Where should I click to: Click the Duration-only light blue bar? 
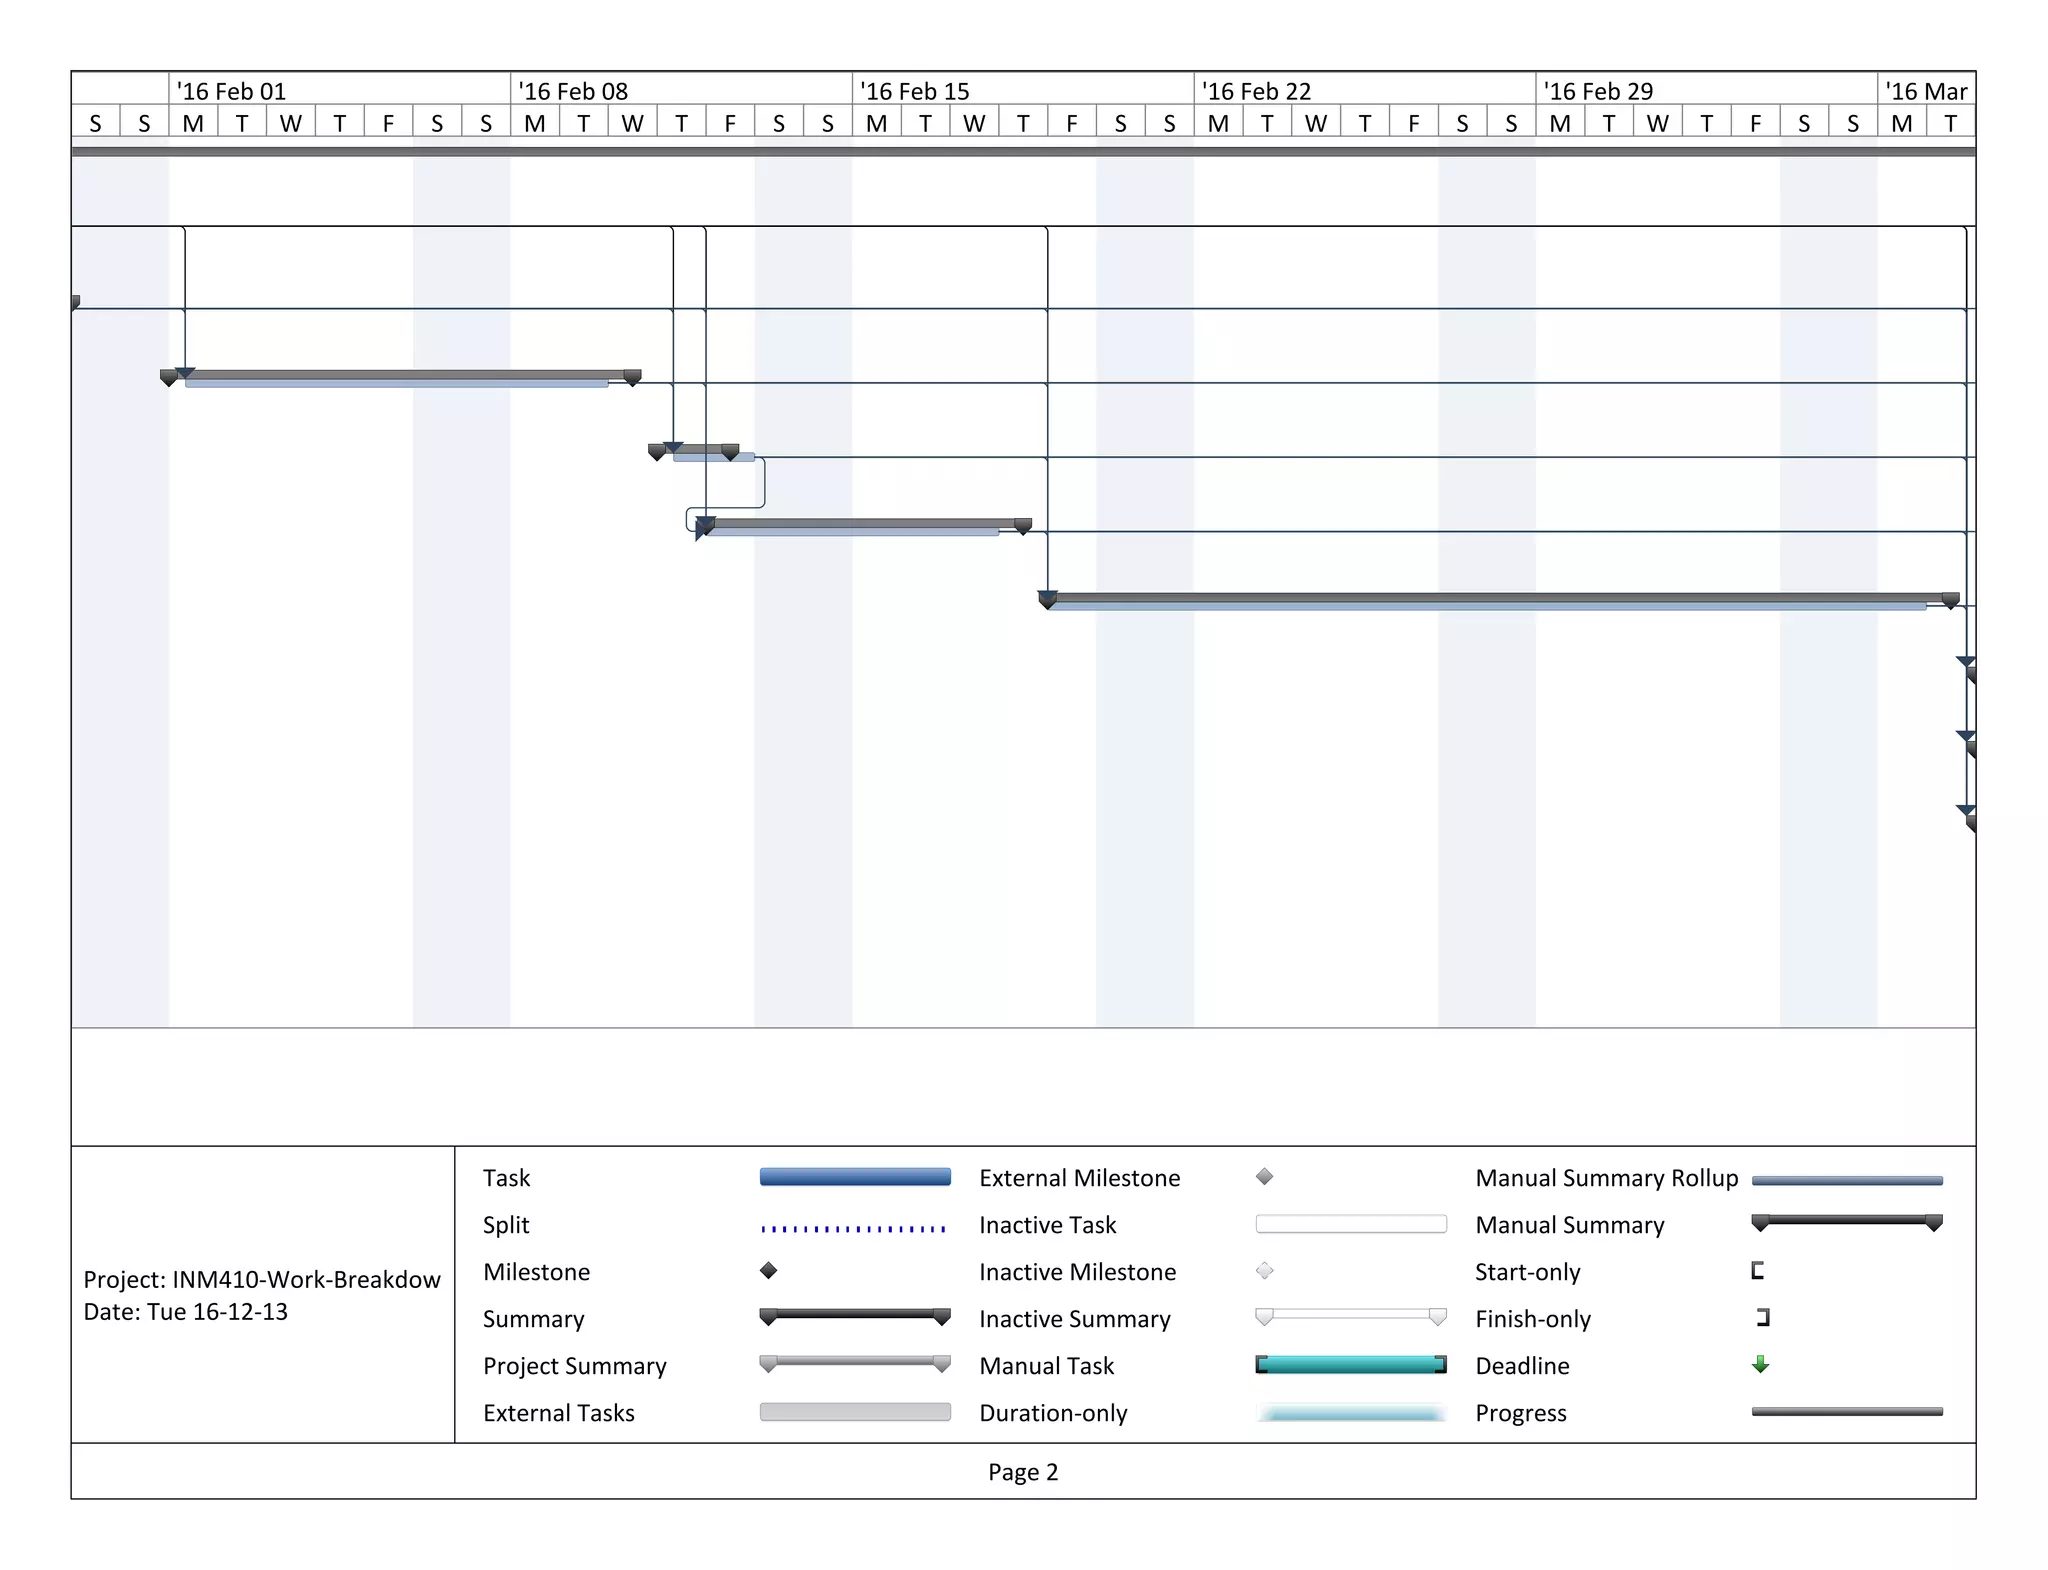(x=1350, y=1412)
